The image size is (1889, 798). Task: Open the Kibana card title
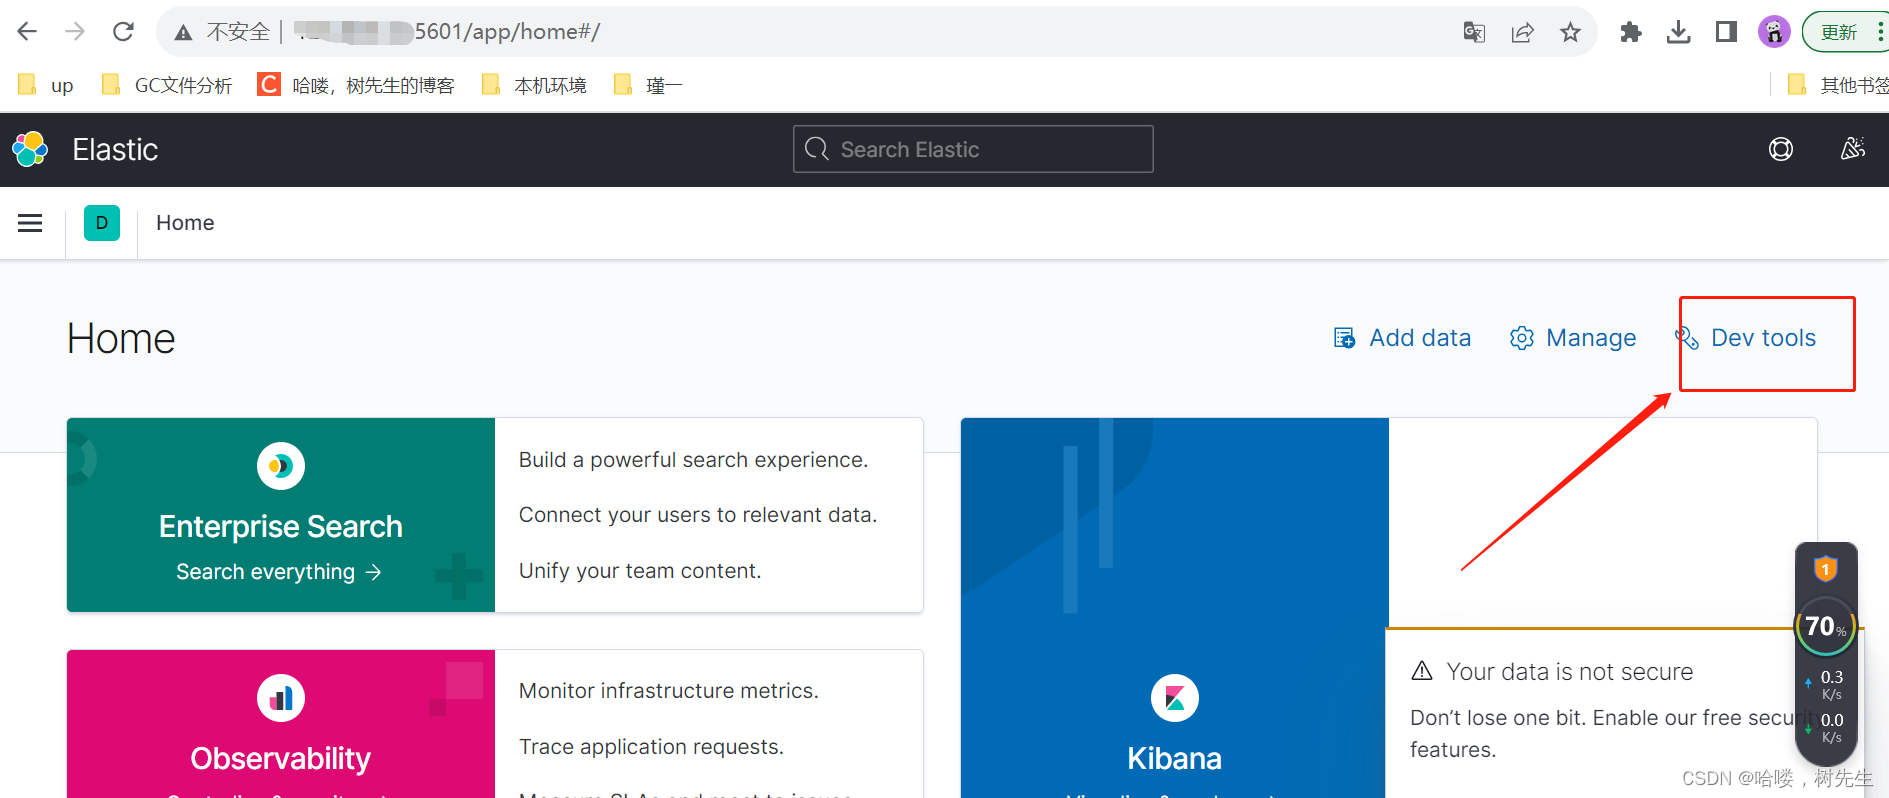1175,759
